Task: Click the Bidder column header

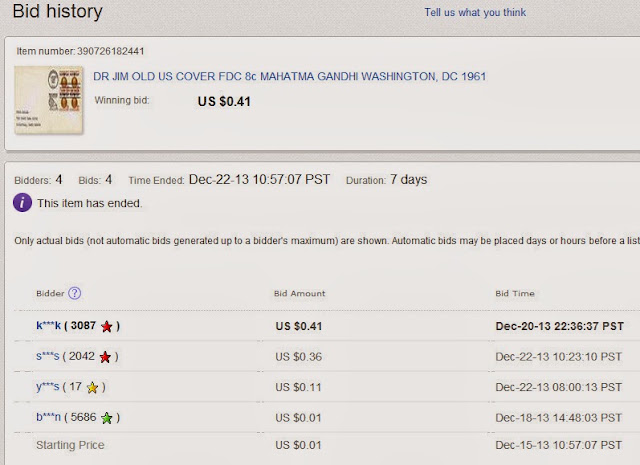Action: (x=50, y=293)
